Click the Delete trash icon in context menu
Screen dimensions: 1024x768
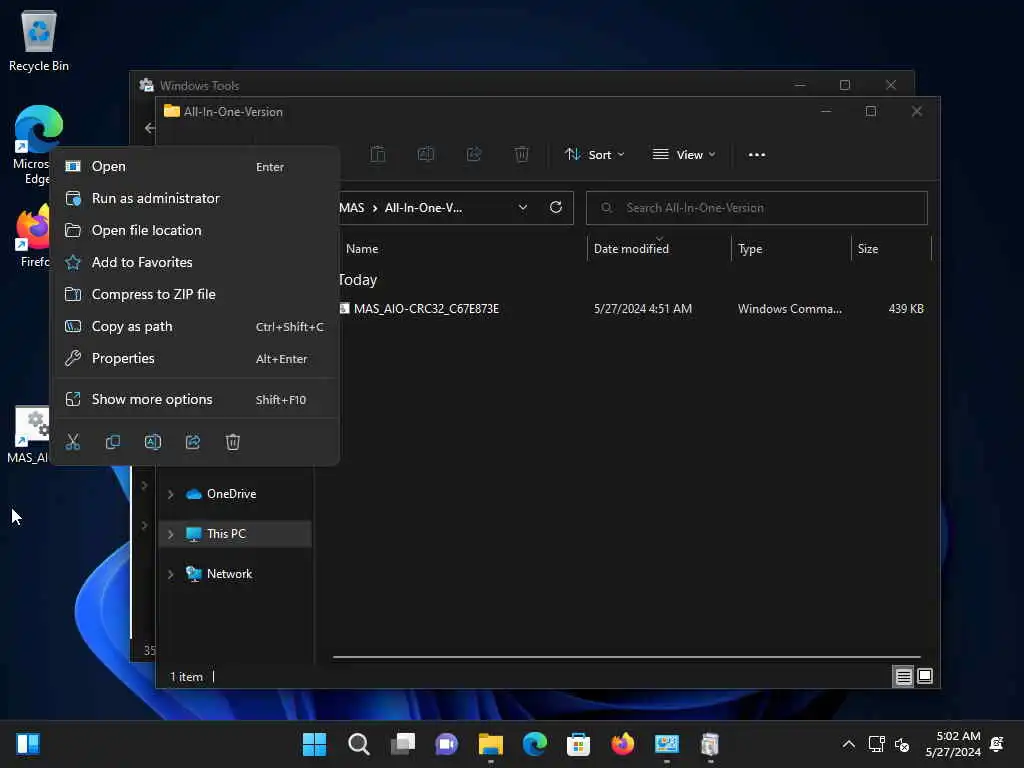[x=232, y=442]
